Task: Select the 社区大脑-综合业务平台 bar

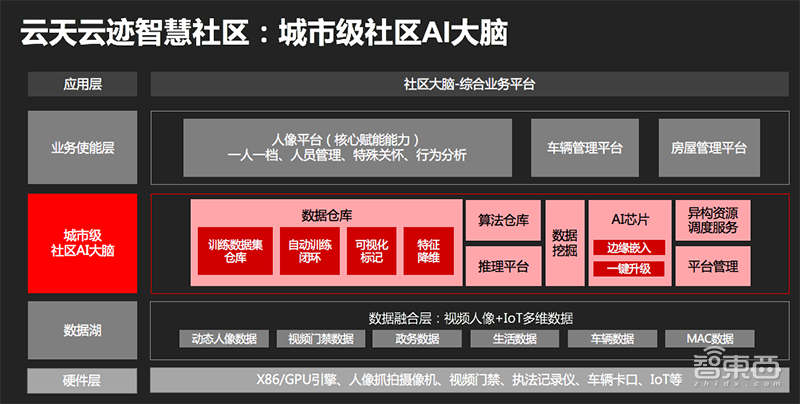Action: 469,84
